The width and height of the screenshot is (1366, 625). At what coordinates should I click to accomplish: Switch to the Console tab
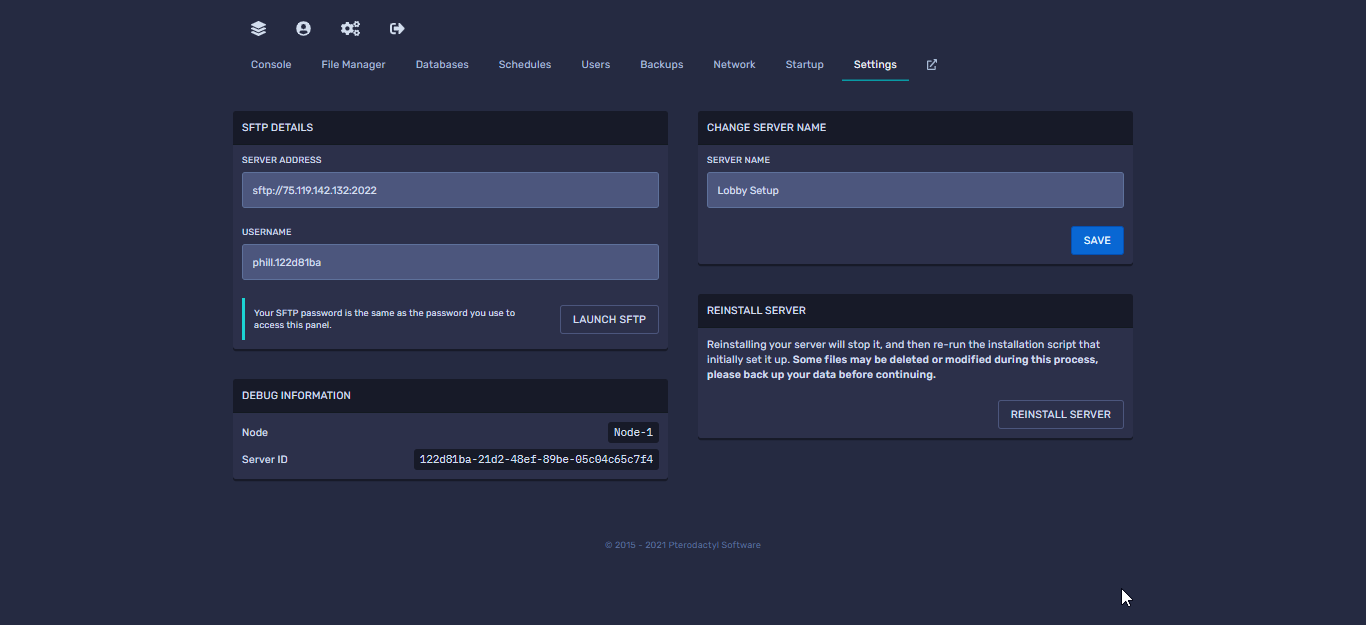click(271, 65)
